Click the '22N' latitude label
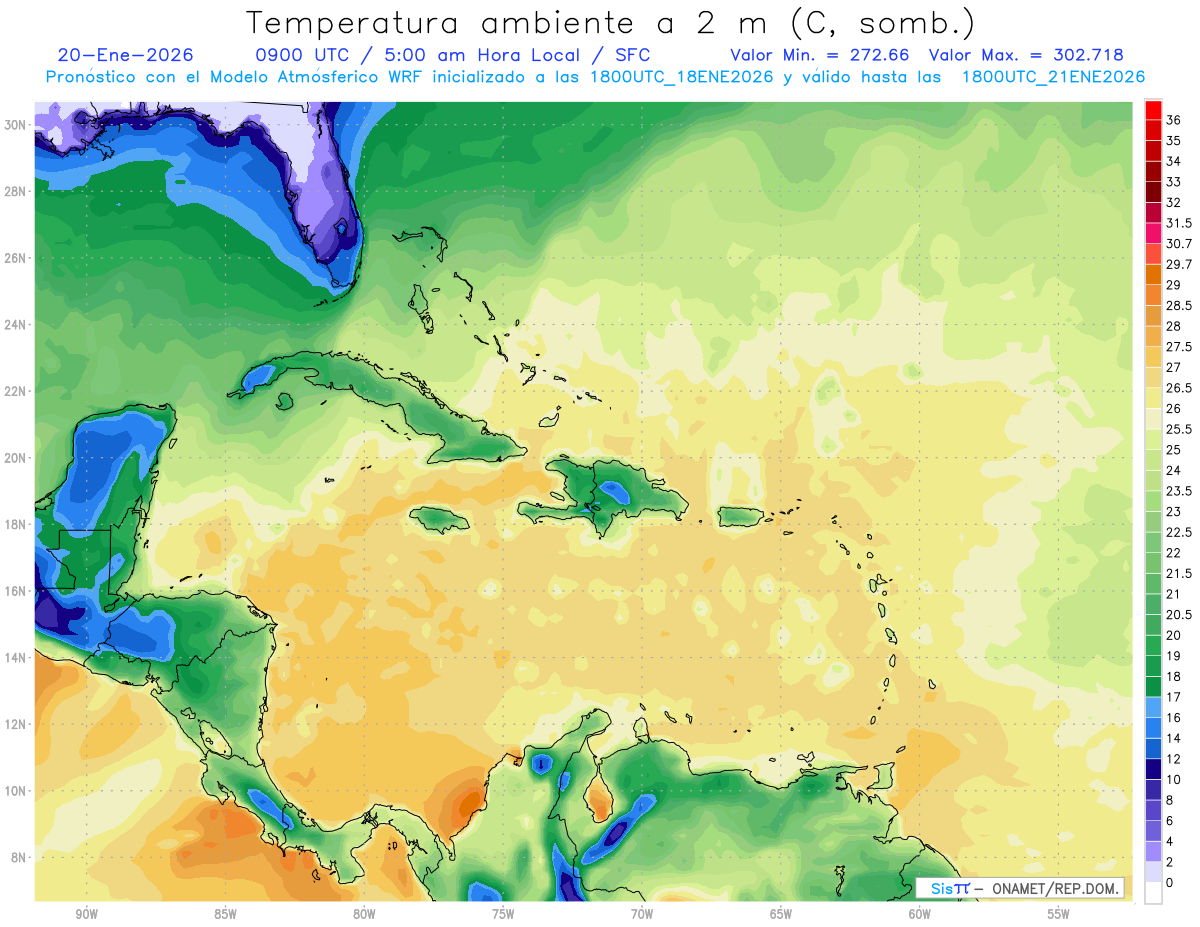This screenshot has height=927, width=1200. pos(14,391)
